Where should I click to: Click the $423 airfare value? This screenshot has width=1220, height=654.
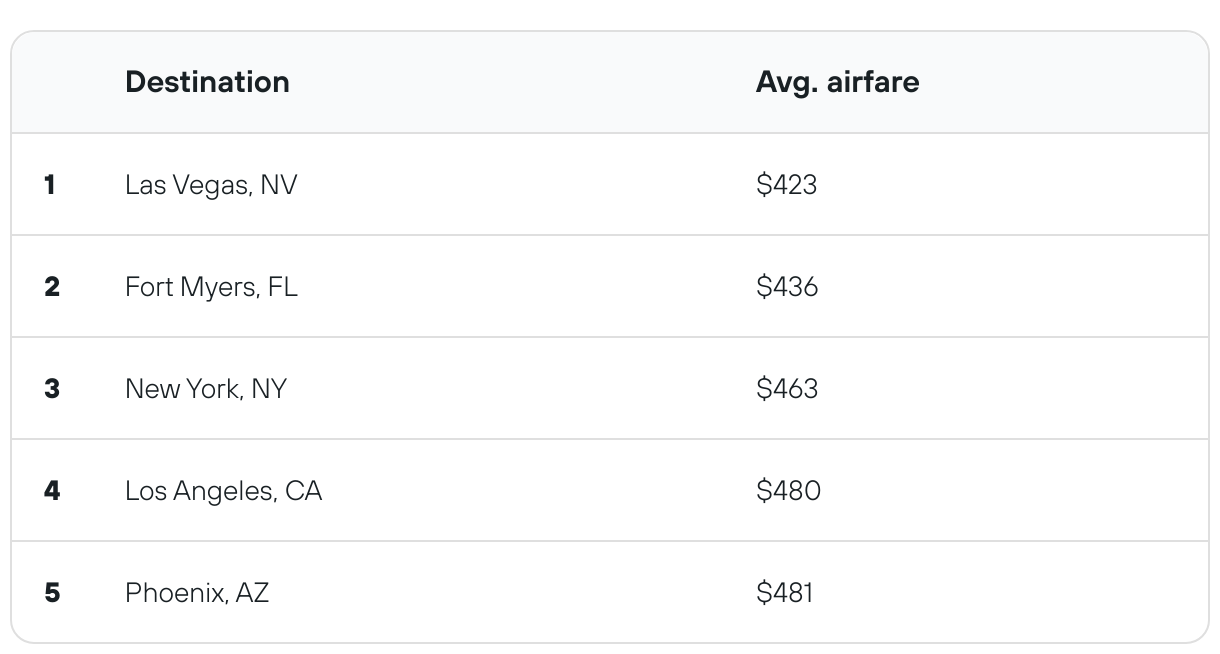pos(786,185)
